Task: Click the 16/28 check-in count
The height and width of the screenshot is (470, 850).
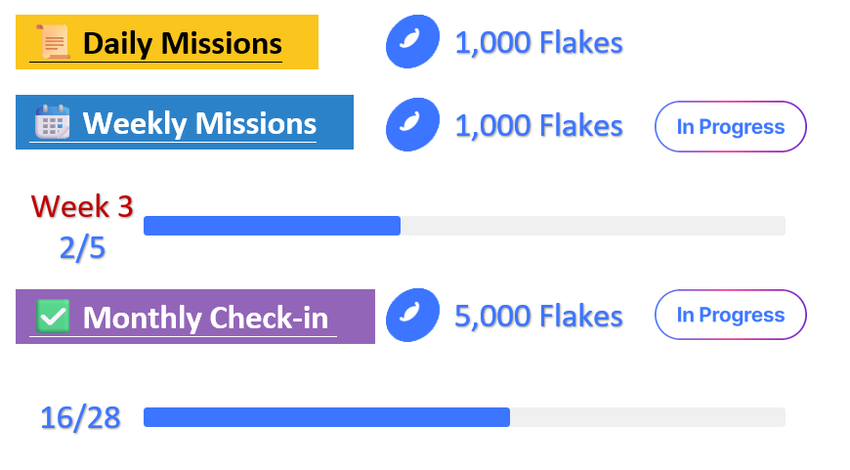Action: 80,418
